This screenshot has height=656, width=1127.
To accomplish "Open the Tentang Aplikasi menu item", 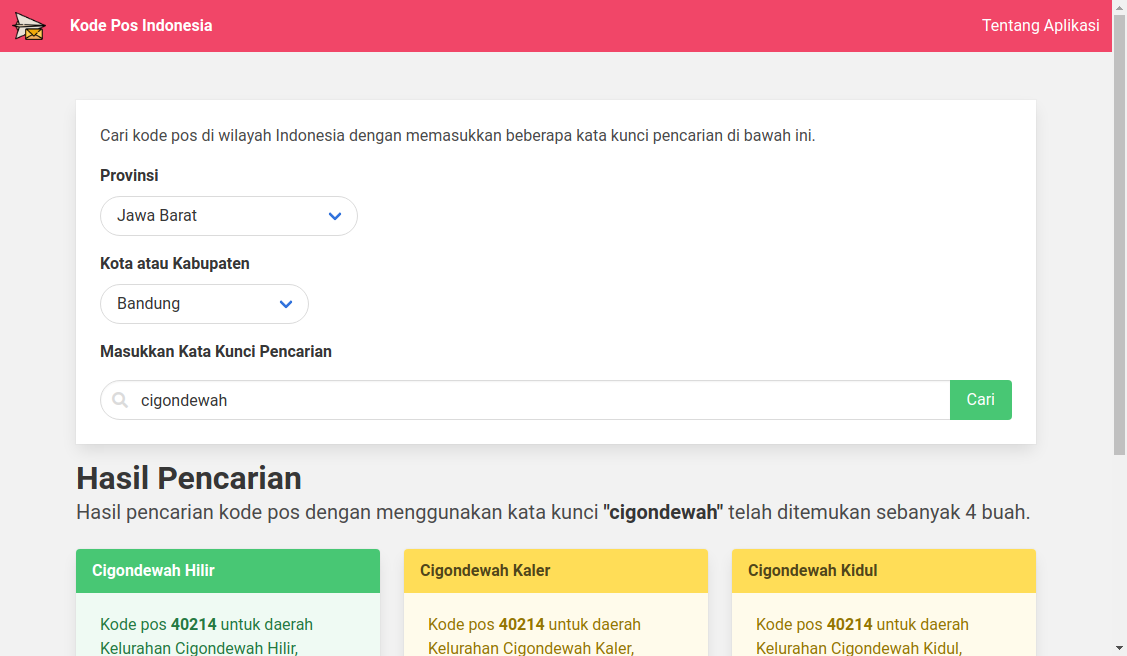I will click(x=1041, y=25).
